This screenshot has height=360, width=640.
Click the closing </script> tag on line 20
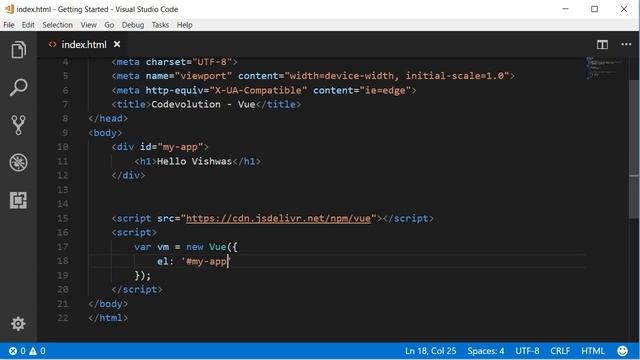point(137,289)
